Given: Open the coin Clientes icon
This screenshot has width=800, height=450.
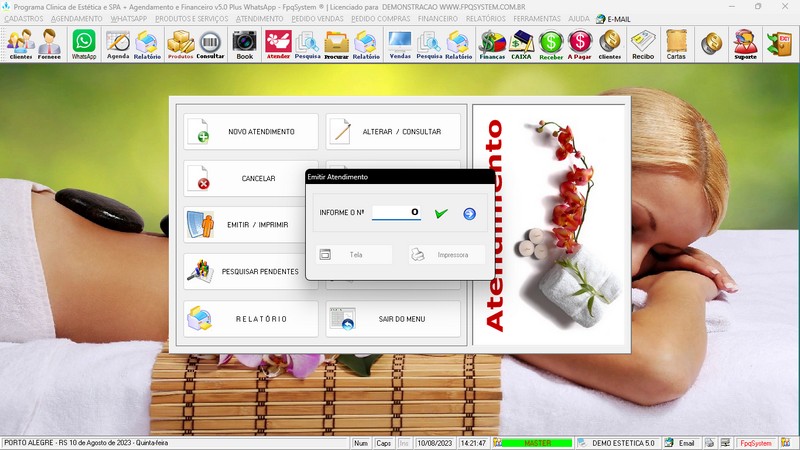Looking at the screenshot, I should tap(610, 44).
